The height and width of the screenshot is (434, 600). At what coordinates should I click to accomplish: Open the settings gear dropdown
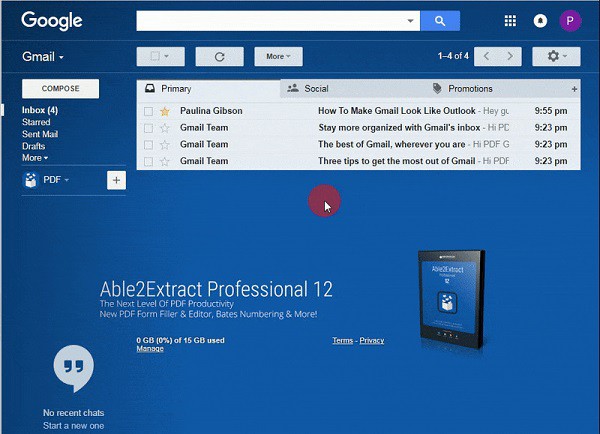[x=556, y=57]
